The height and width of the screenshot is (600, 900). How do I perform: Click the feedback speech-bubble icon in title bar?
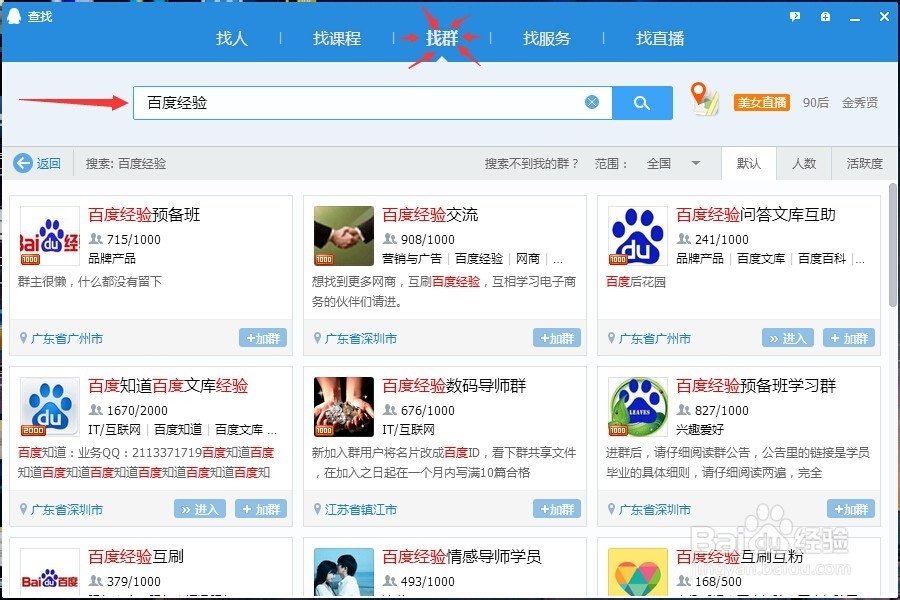(x=795, y=17)
